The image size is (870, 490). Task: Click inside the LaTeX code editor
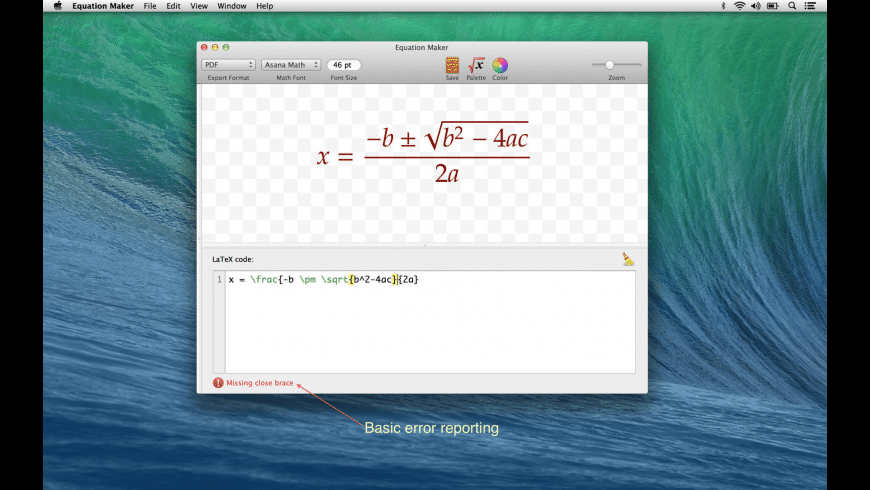[430, 322]
